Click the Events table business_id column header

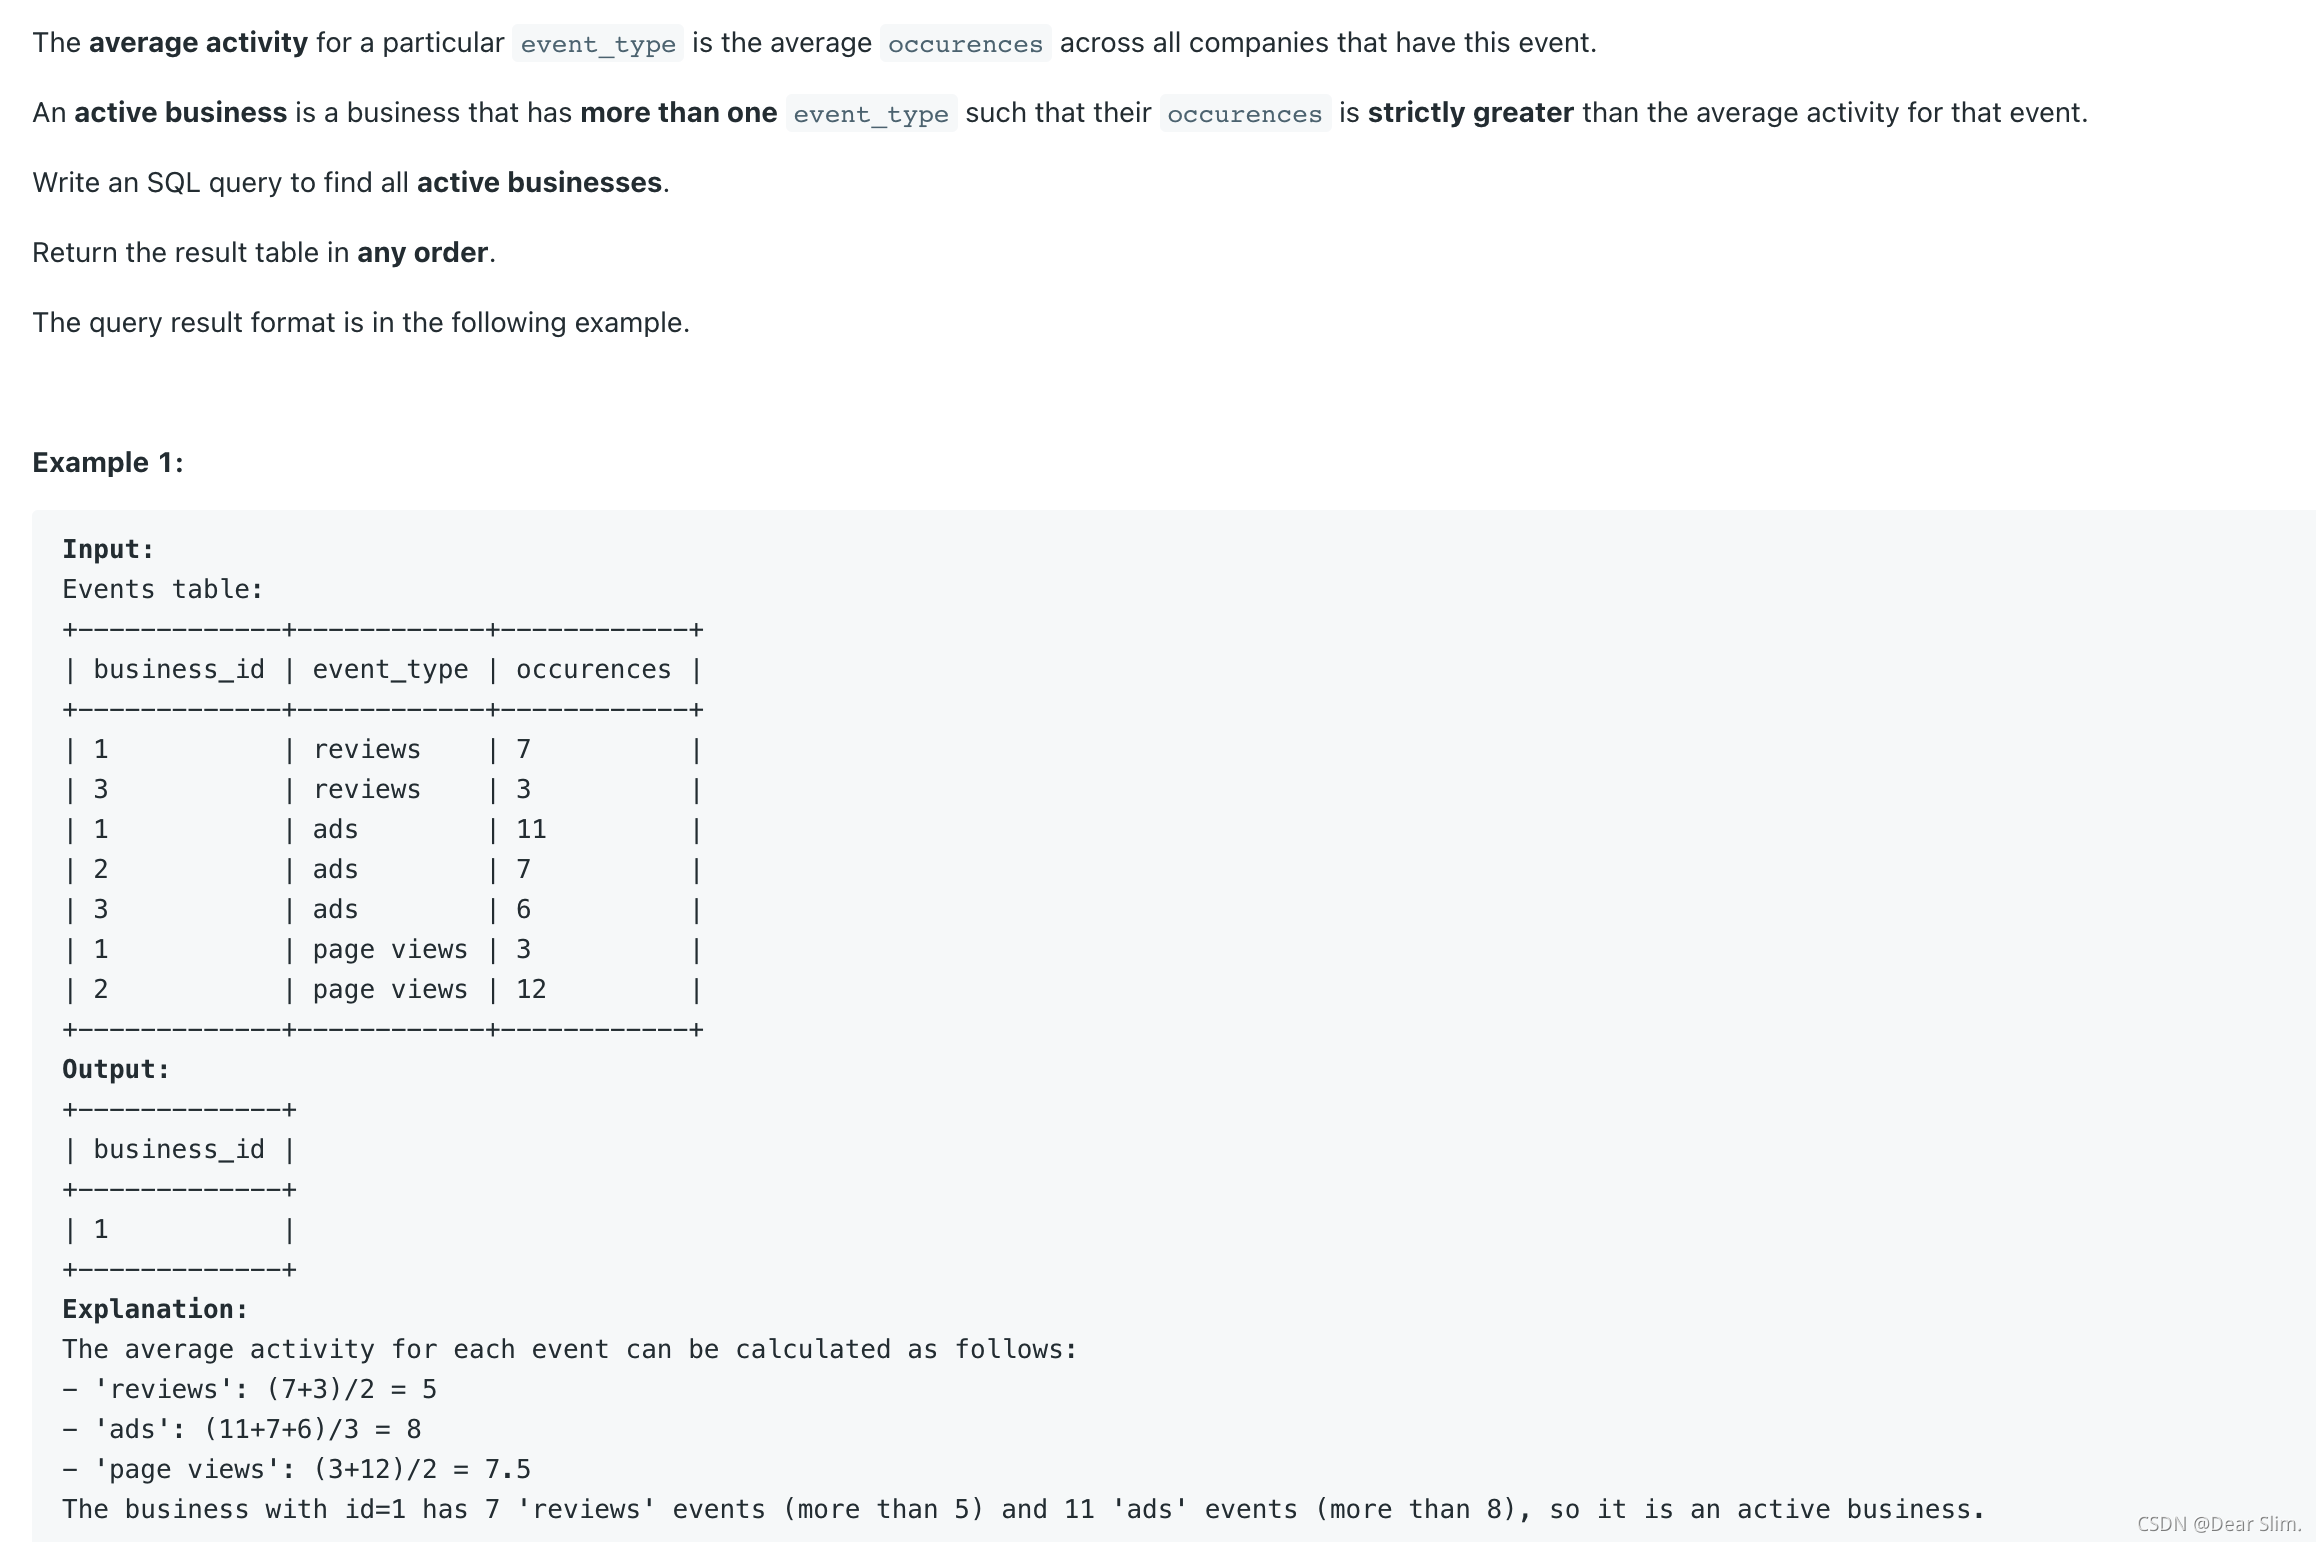coord(179,669)
